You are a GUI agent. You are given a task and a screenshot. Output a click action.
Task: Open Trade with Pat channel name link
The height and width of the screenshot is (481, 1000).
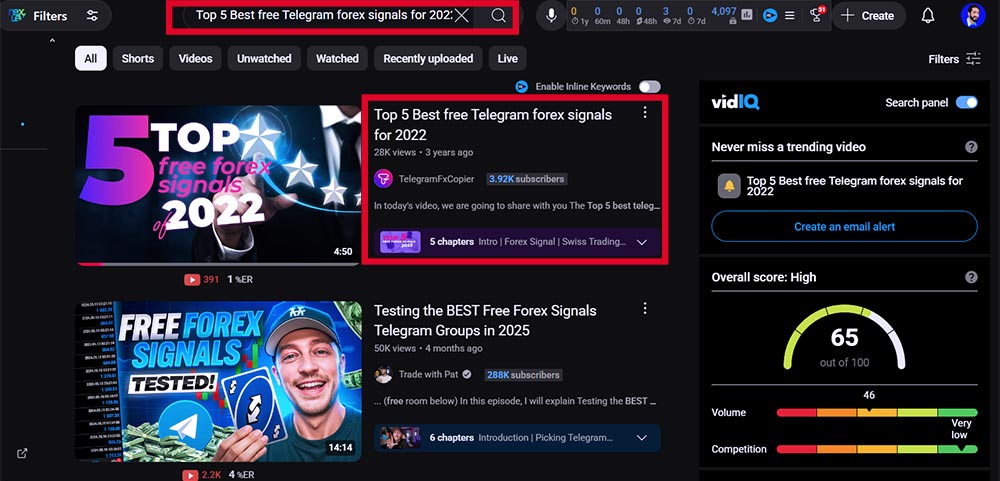pyautogui.click(x=429, y=374)
